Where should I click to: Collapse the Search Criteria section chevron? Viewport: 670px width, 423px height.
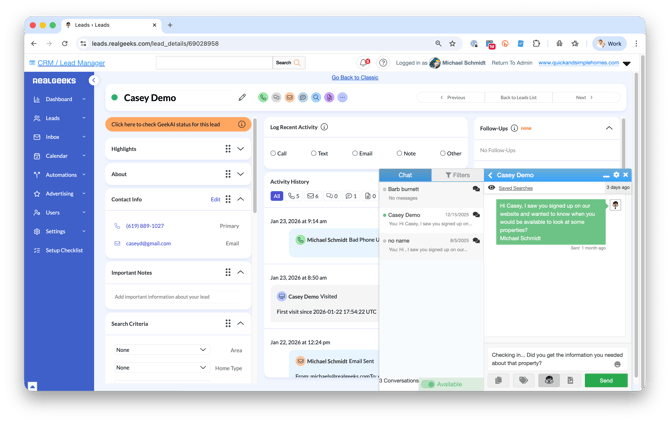coord(241,323)
